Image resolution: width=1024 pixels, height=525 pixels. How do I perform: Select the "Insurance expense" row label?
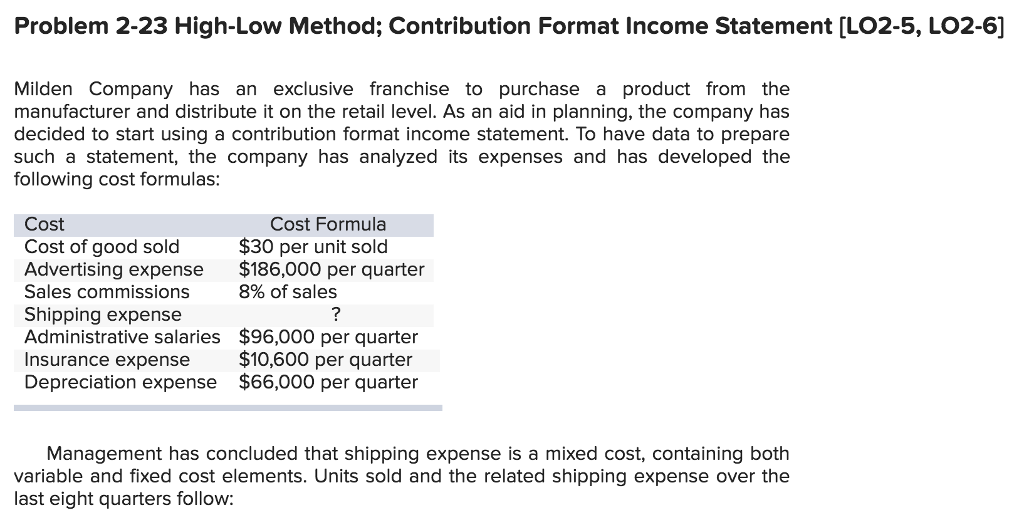coord(107,359)
